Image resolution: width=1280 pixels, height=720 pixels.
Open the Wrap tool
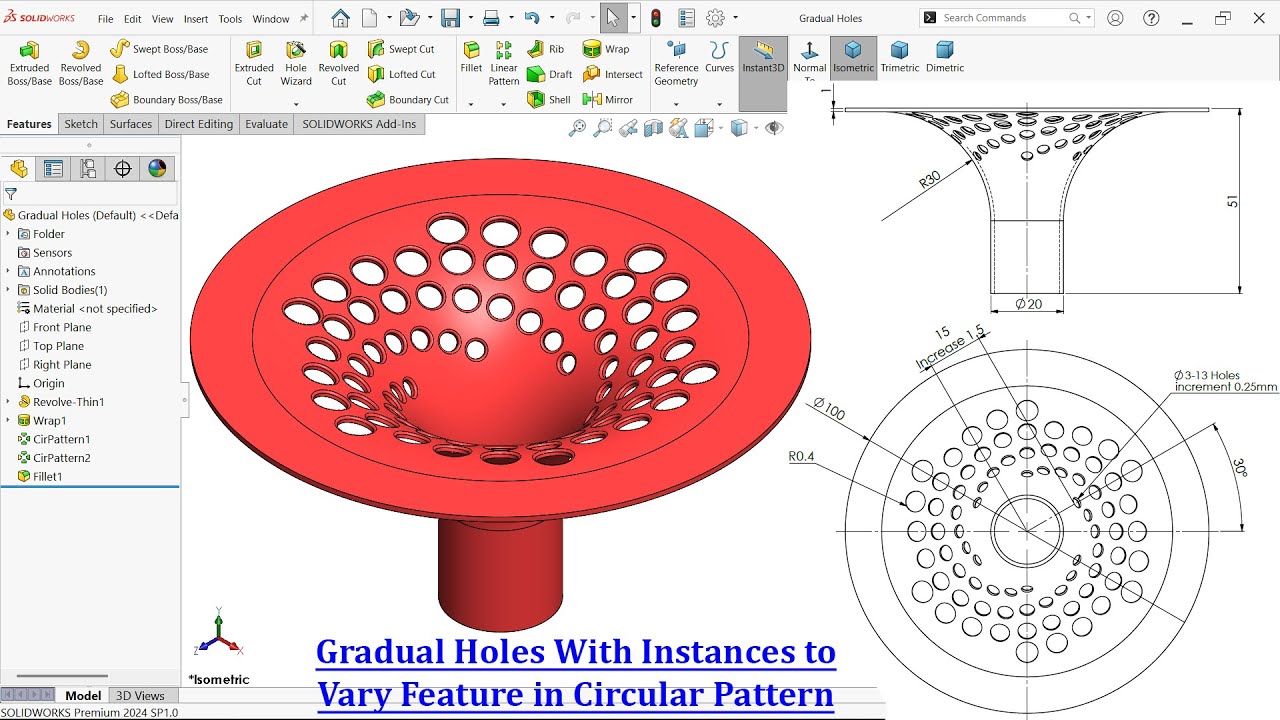pos(606,49)
